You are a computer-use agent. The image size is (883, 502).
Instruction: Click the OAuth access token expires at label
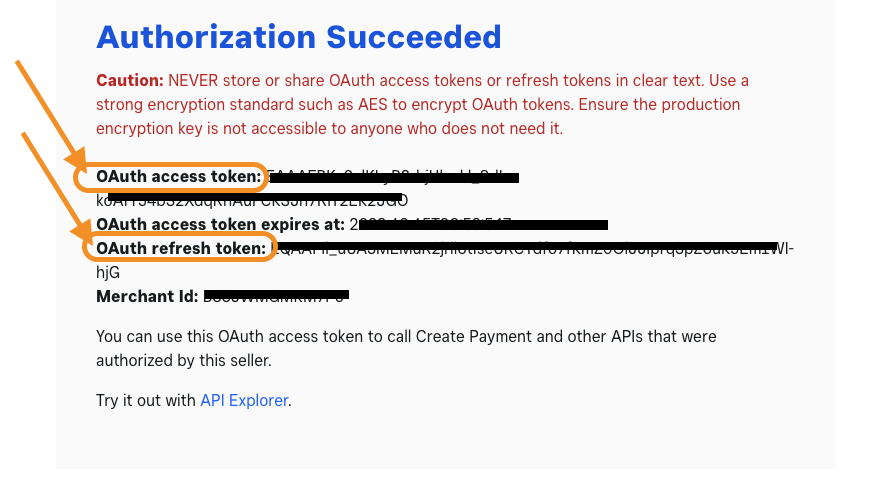point(220,224)
